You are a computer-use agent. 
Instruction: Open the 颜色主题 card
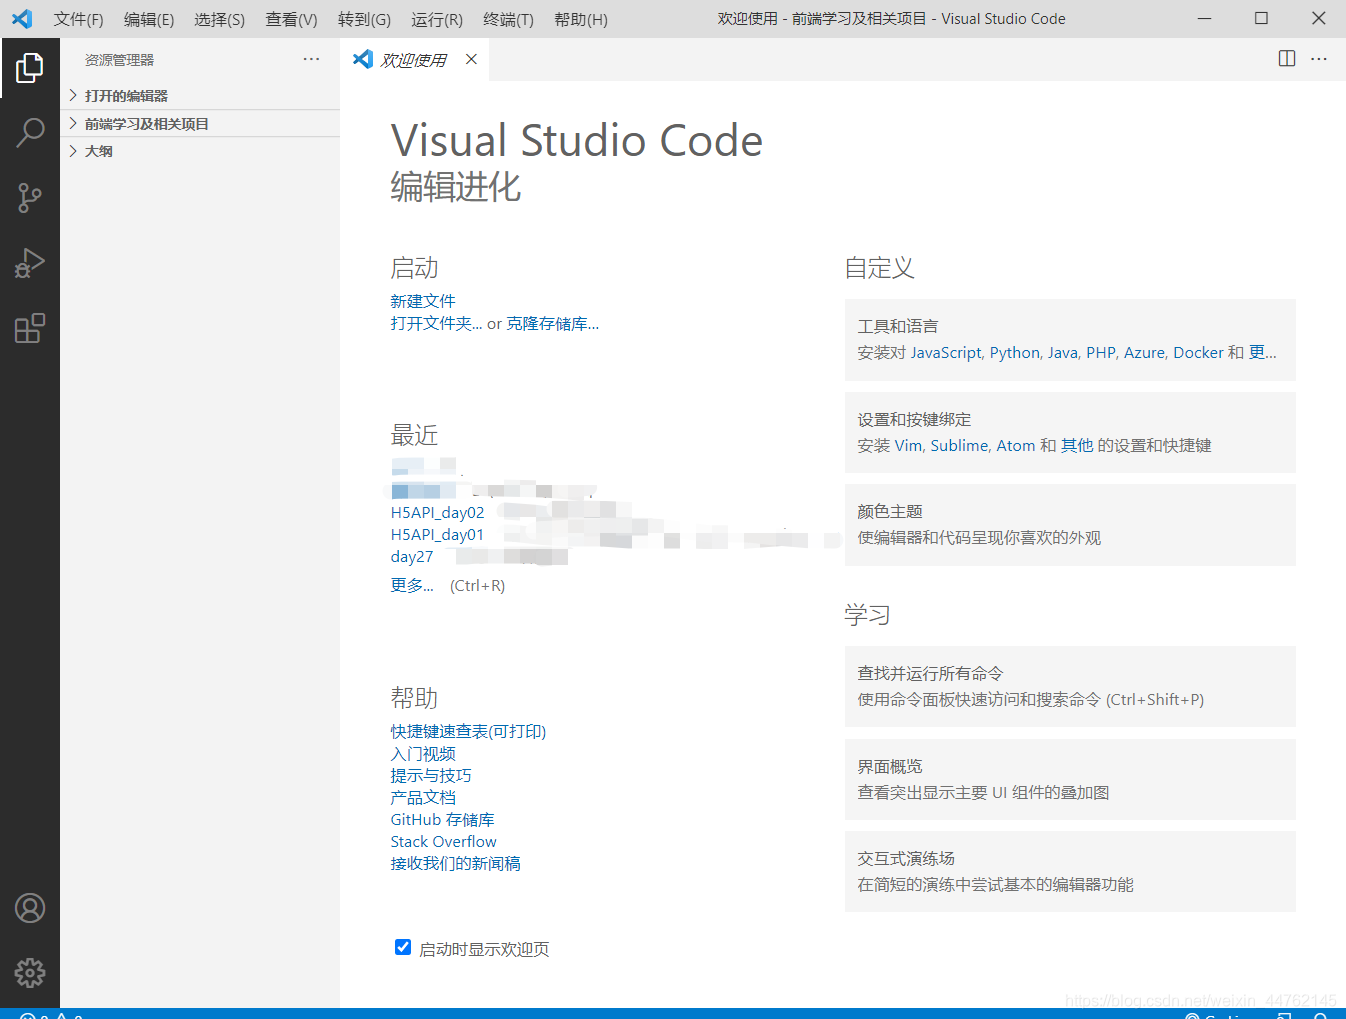coord(1070,525)
